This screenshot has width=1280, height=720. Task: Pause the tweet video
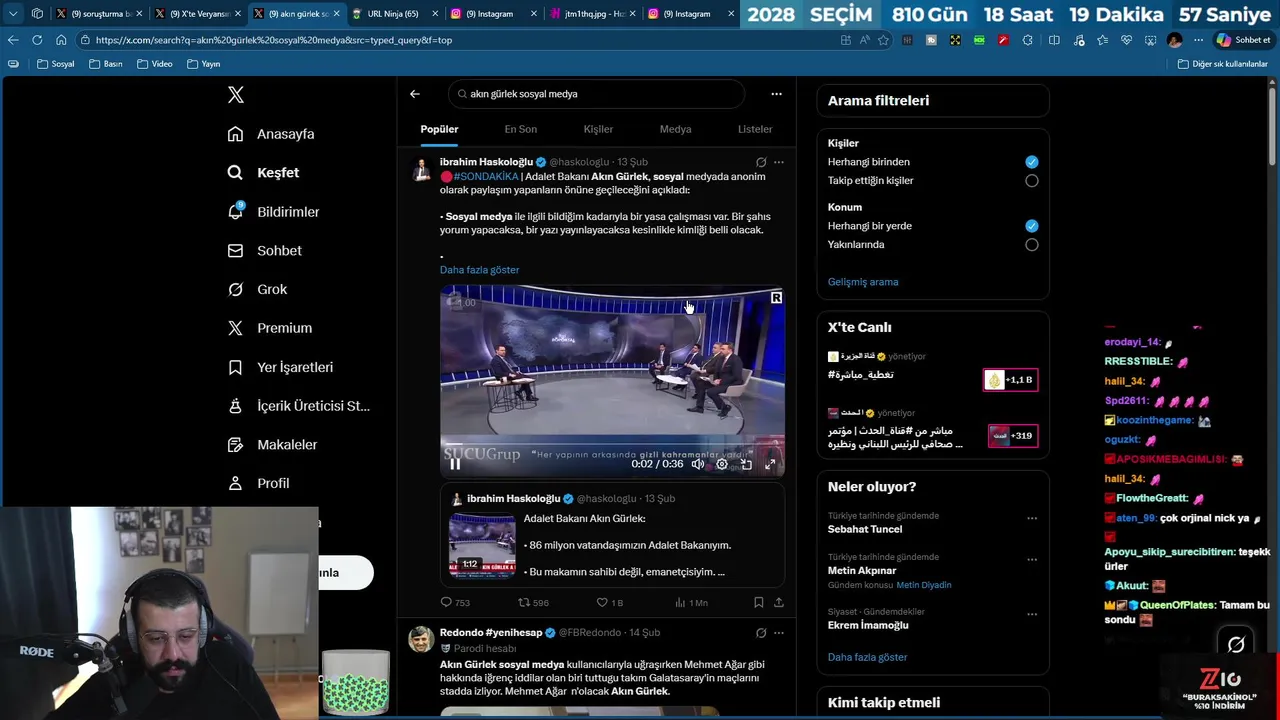[x=455, y=464]
